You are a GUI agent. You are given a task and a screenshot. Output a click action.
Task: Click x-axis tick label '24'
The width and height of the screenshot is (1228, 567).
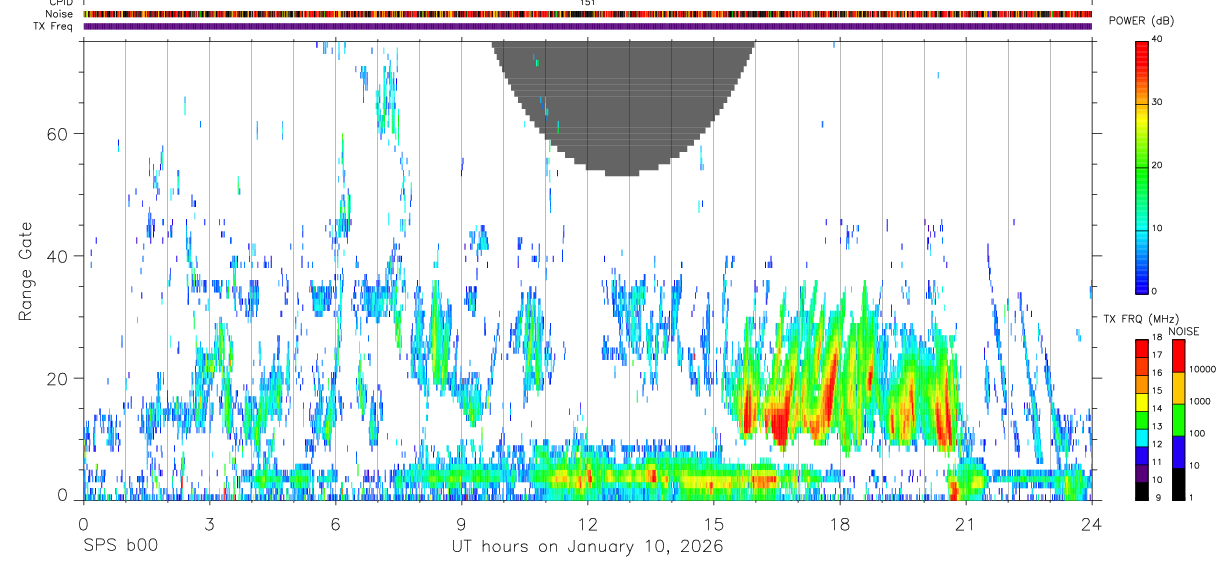(x=1092, y=523)
